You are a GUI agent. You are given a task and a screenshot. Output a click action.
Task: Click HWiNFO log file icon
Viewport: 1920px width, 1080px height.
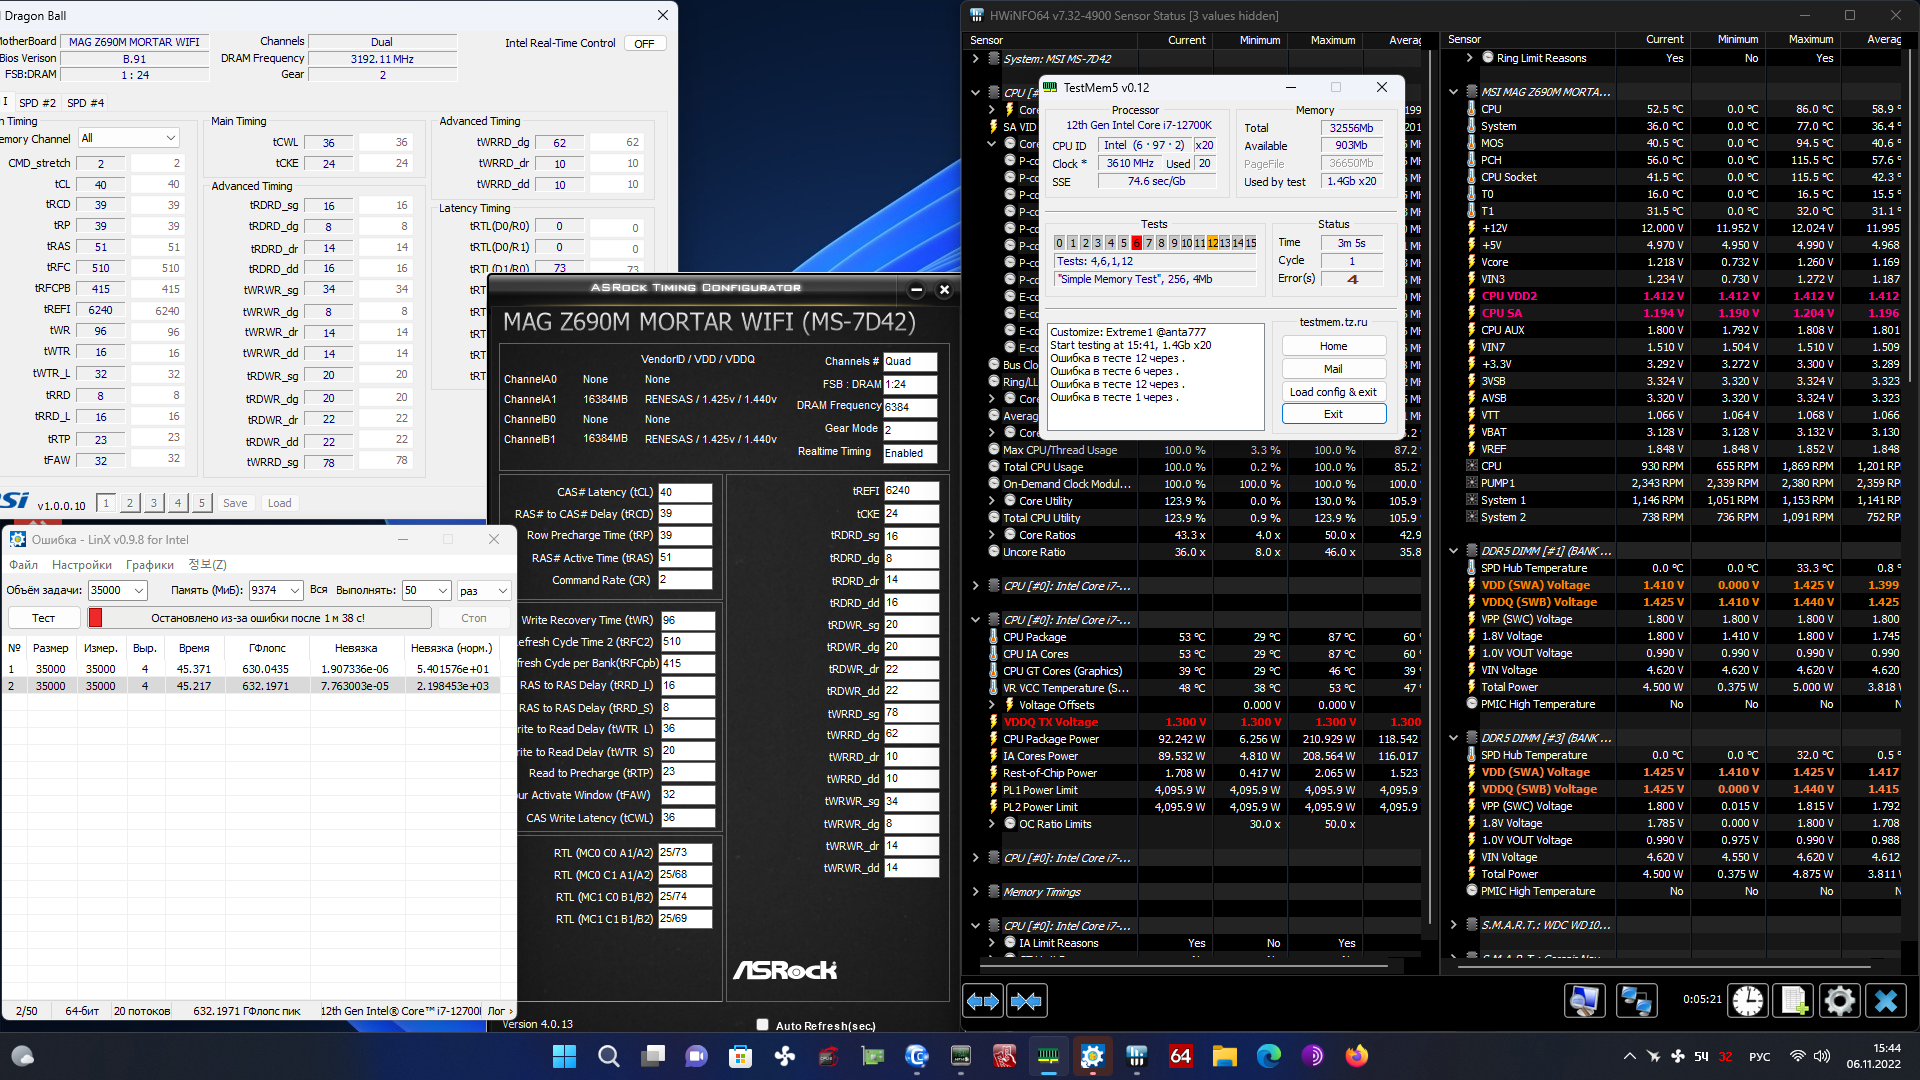1794,1001
